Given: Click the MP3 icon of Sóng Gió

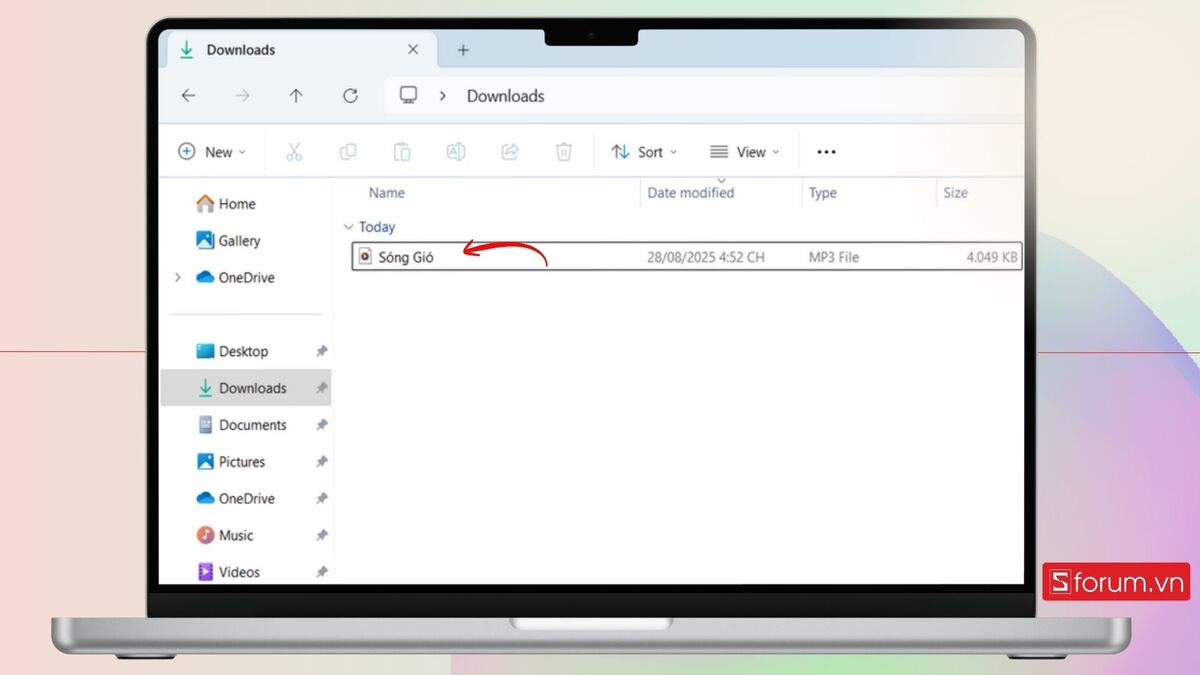Looking at the screenshot, I should pos(365,257).
